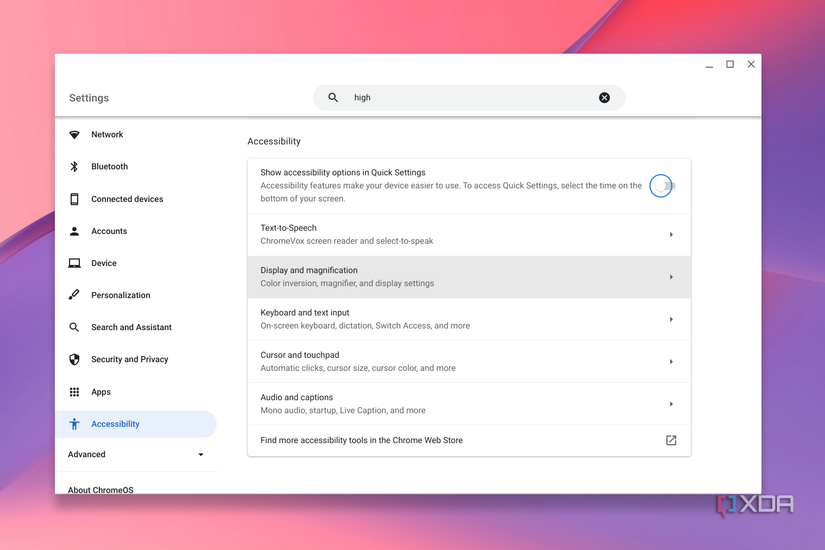Go to Connected devices section
The image size is (825, 550).
(127, 199)
